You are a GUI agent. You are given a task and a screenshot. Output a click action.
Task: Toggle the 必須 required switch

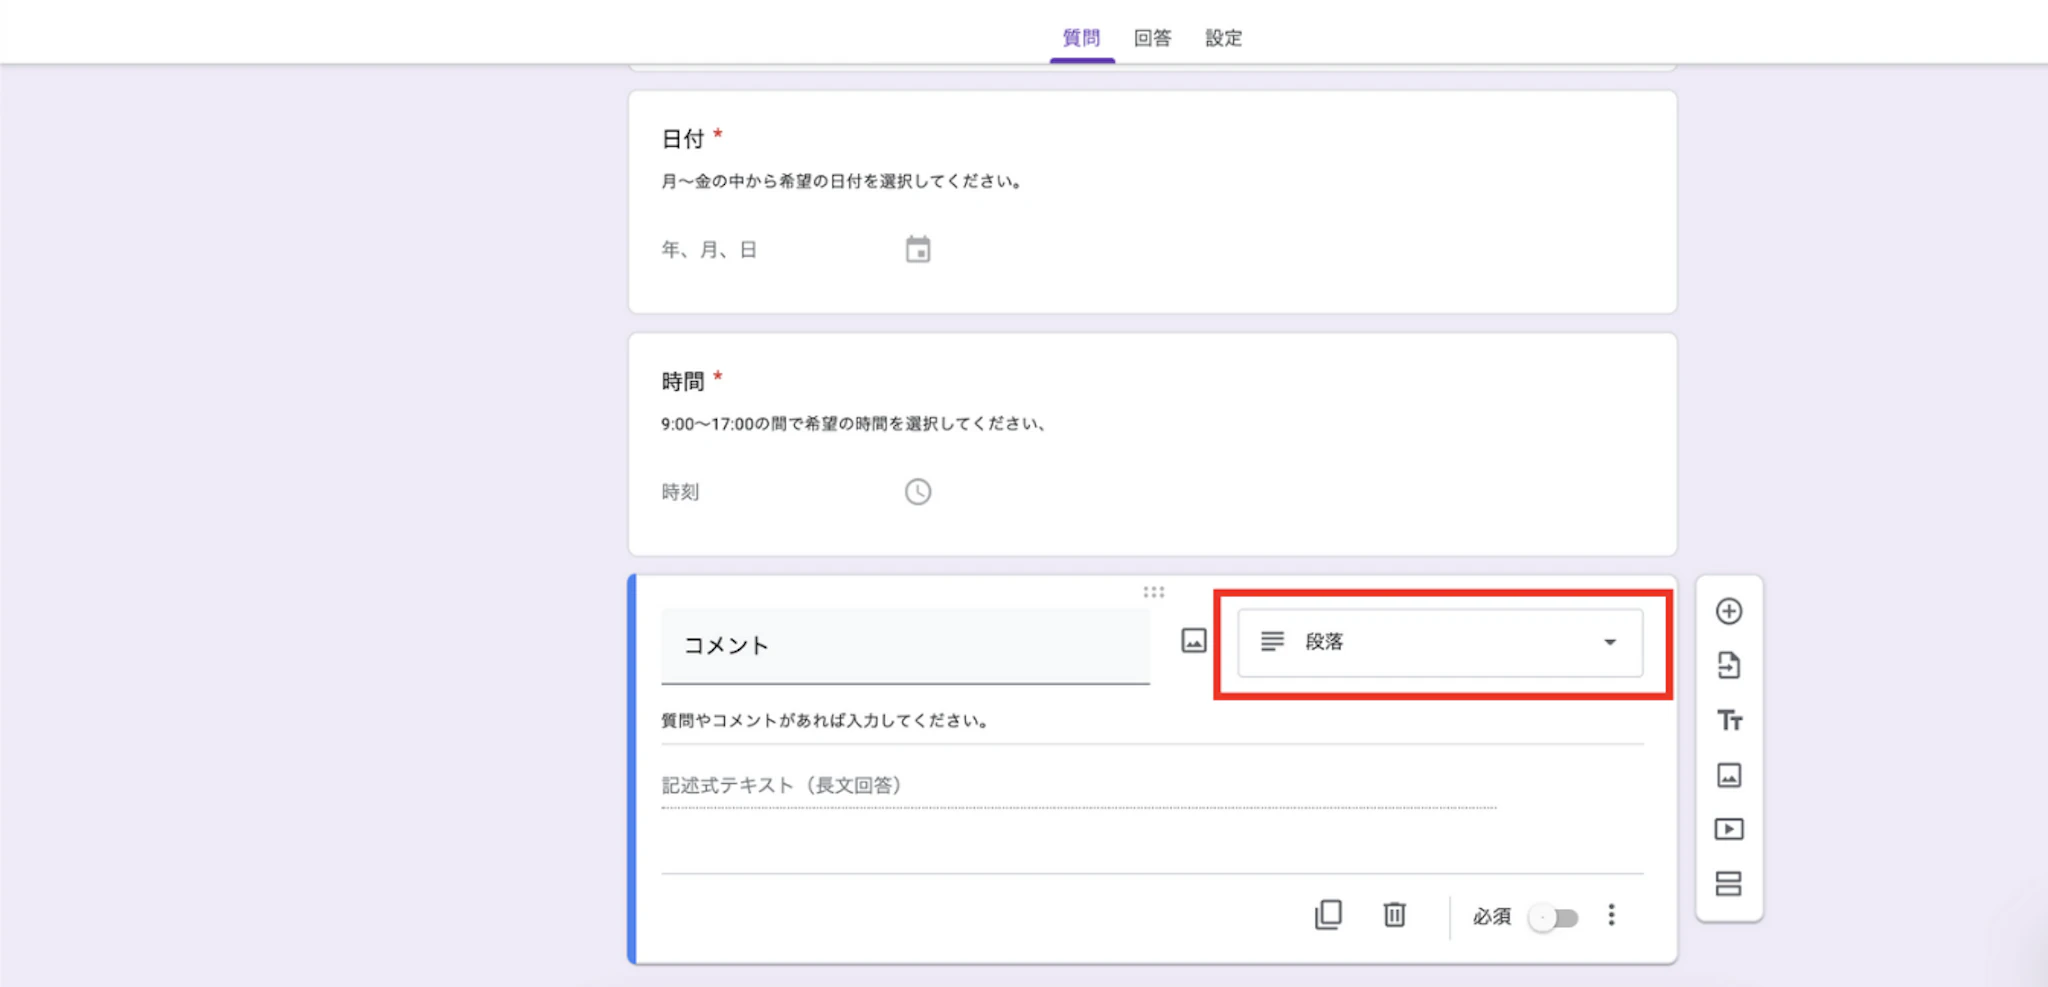(x=1552, y=915)
